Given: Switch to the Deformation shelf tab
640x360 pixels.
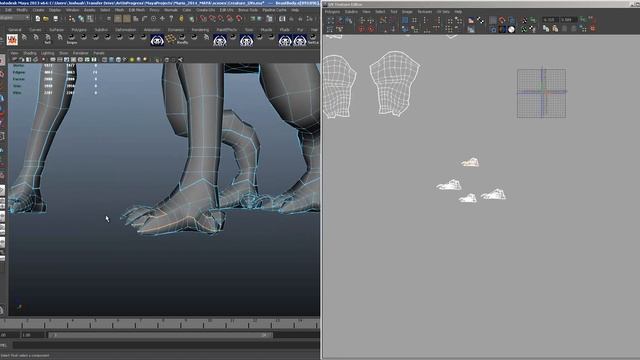Looking at the screenshot, I should coord(125,30).
